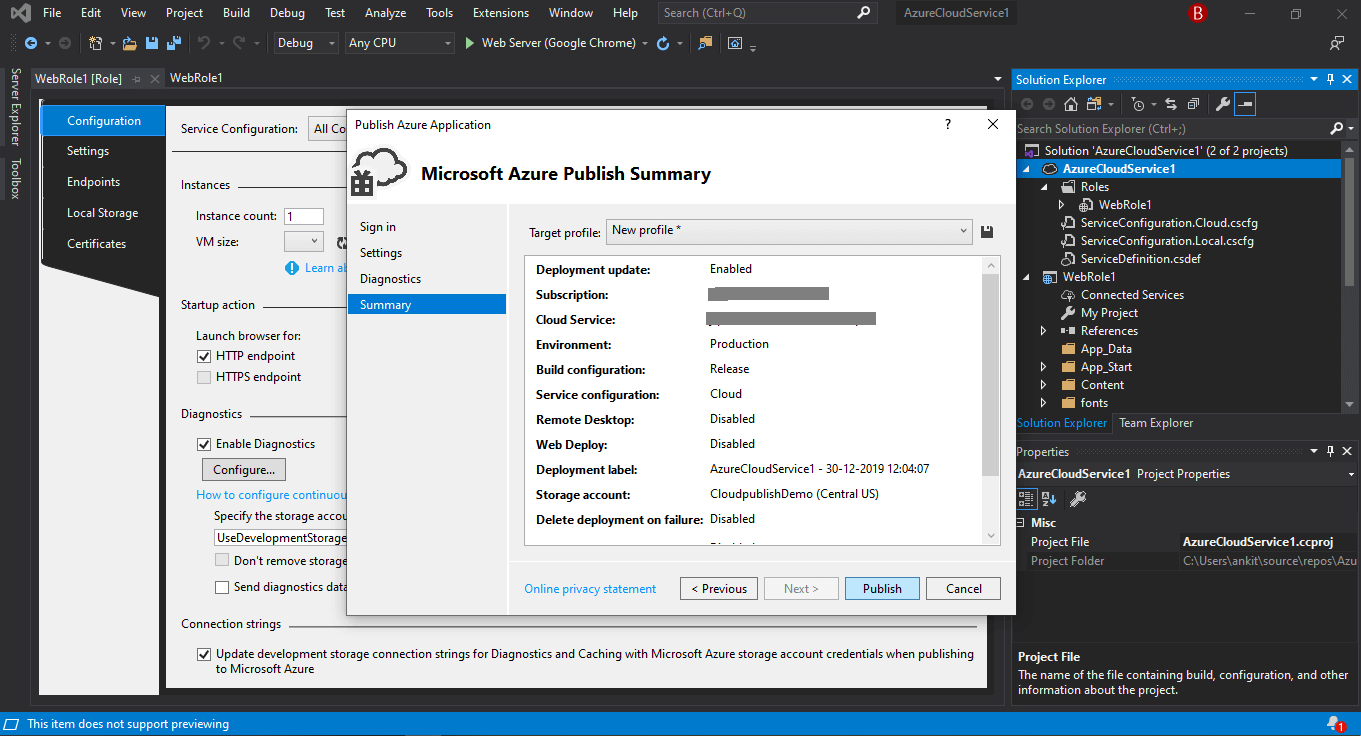The height and width of the screenshot is (736, 1361).
Task: Click Visual Studio search magnifier icon
Action: point(864,13)
